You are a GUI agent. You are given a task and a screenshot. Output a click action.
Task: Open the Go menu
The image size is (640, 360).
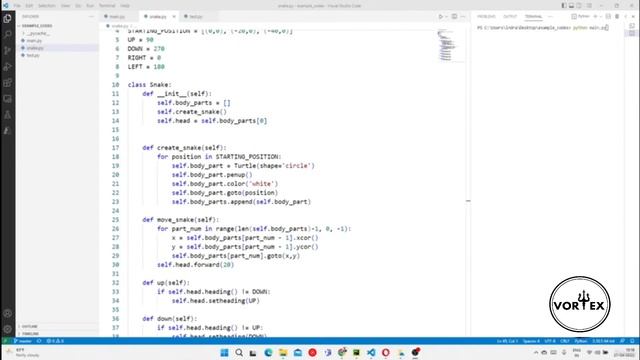78,6
